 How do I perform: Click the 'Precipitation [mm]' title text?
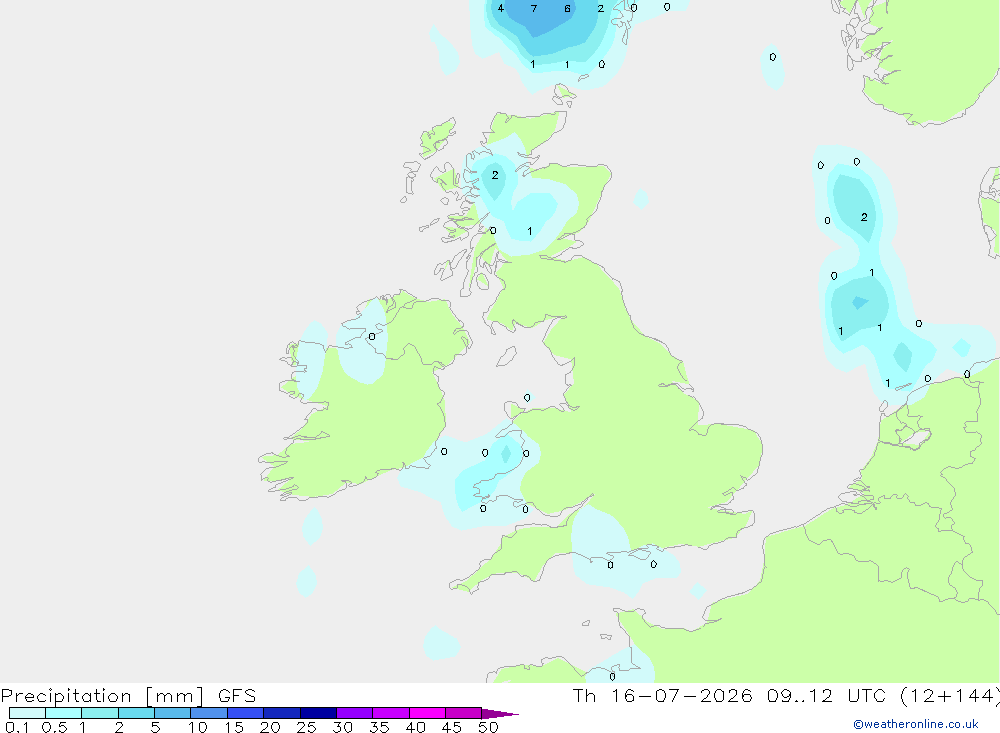point(103,696)
